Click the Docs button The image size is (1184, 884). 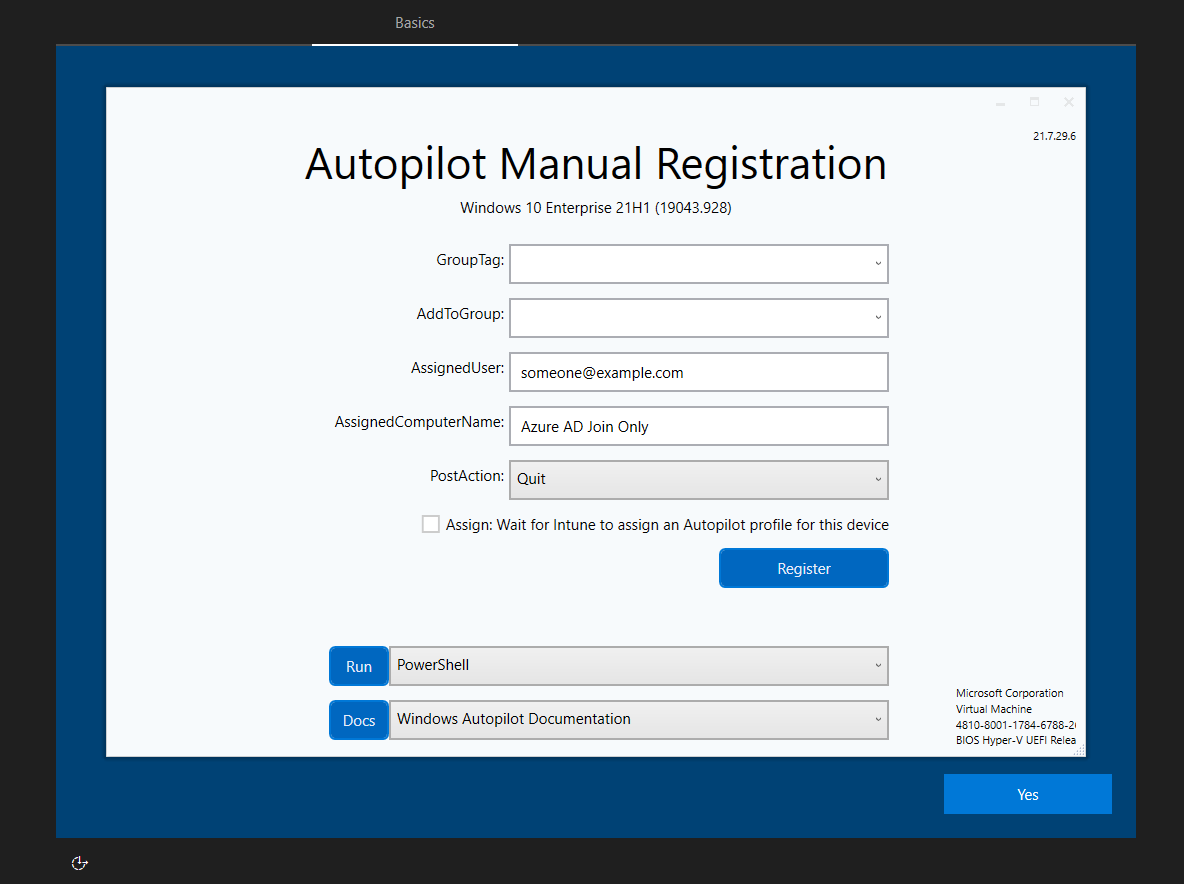click(x=359, y=721)
